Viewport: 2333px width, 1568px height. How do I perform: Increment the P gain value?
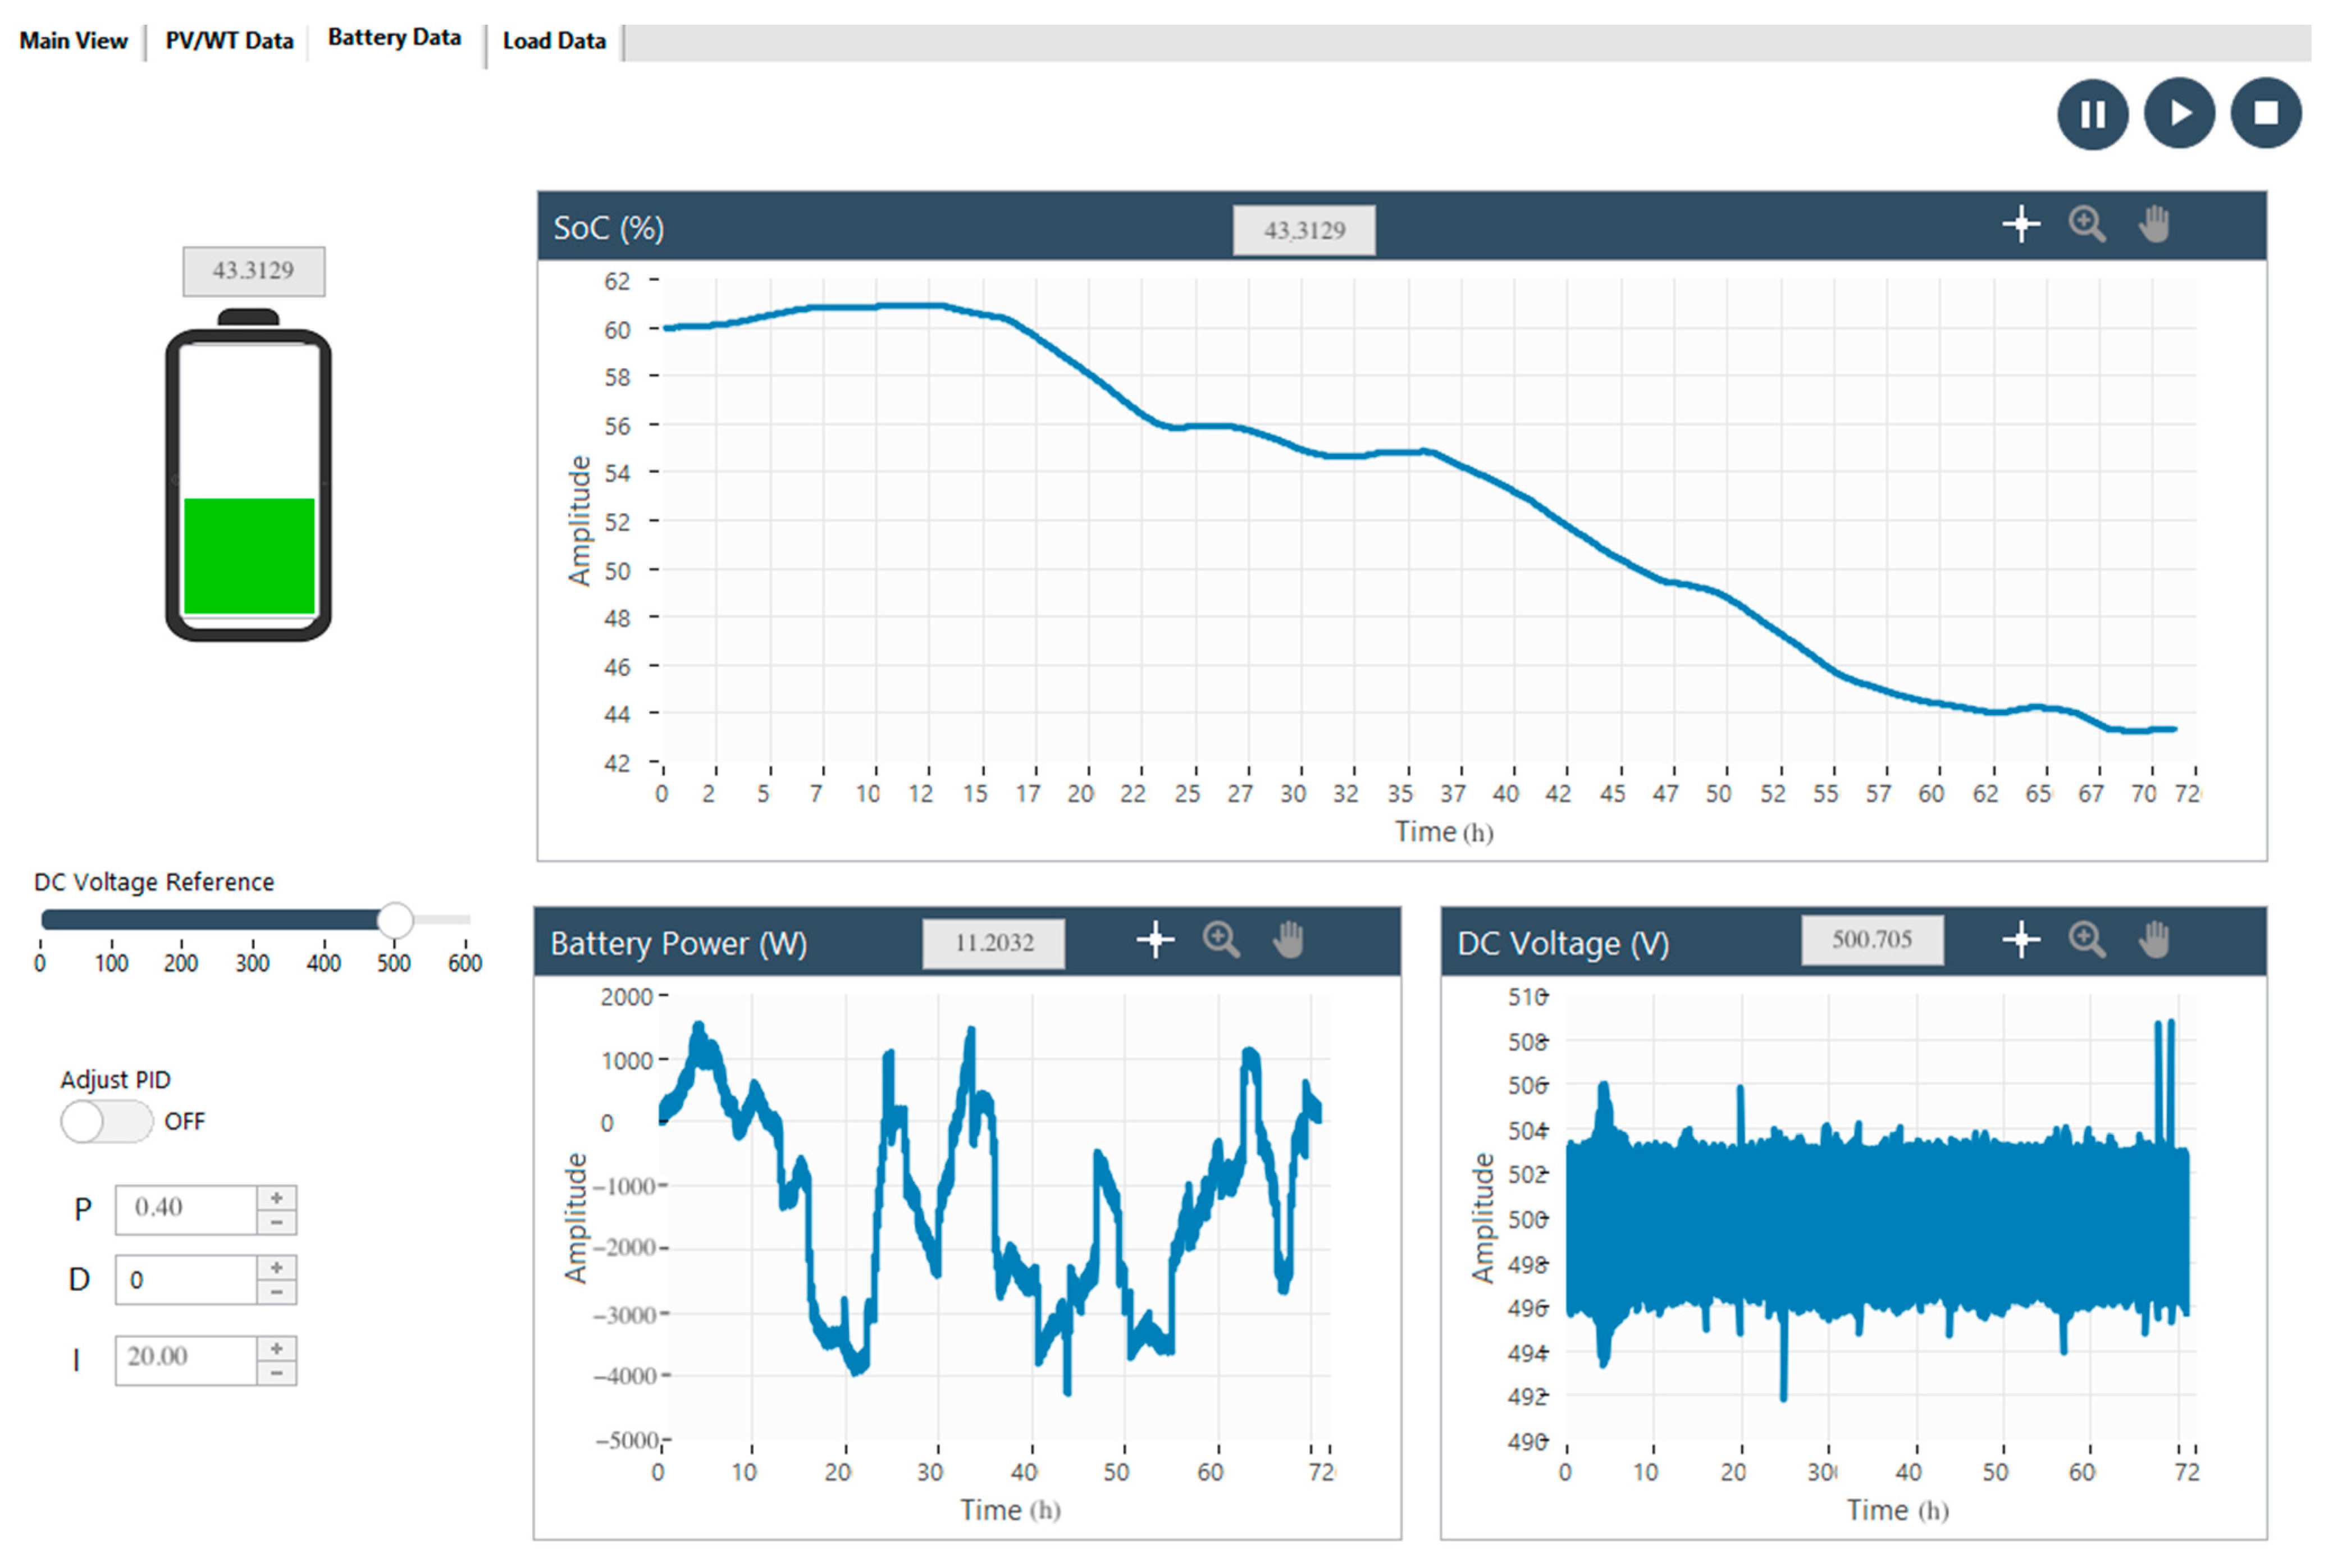click(277, 1198)
